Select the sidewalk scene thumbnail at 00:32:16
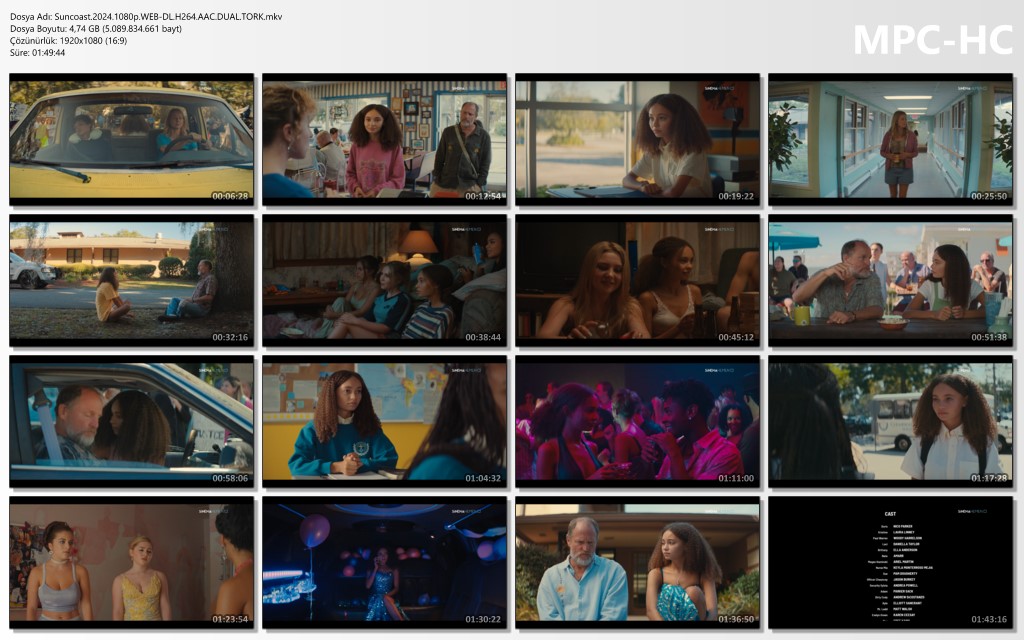The width and height of the screenshot is (1024, 640). [x=132, y=280]
